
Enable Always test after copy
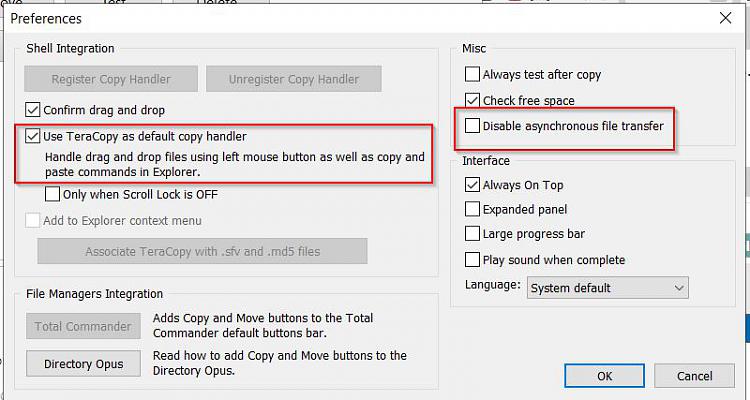pyautogui.click(x=472, y=74)
